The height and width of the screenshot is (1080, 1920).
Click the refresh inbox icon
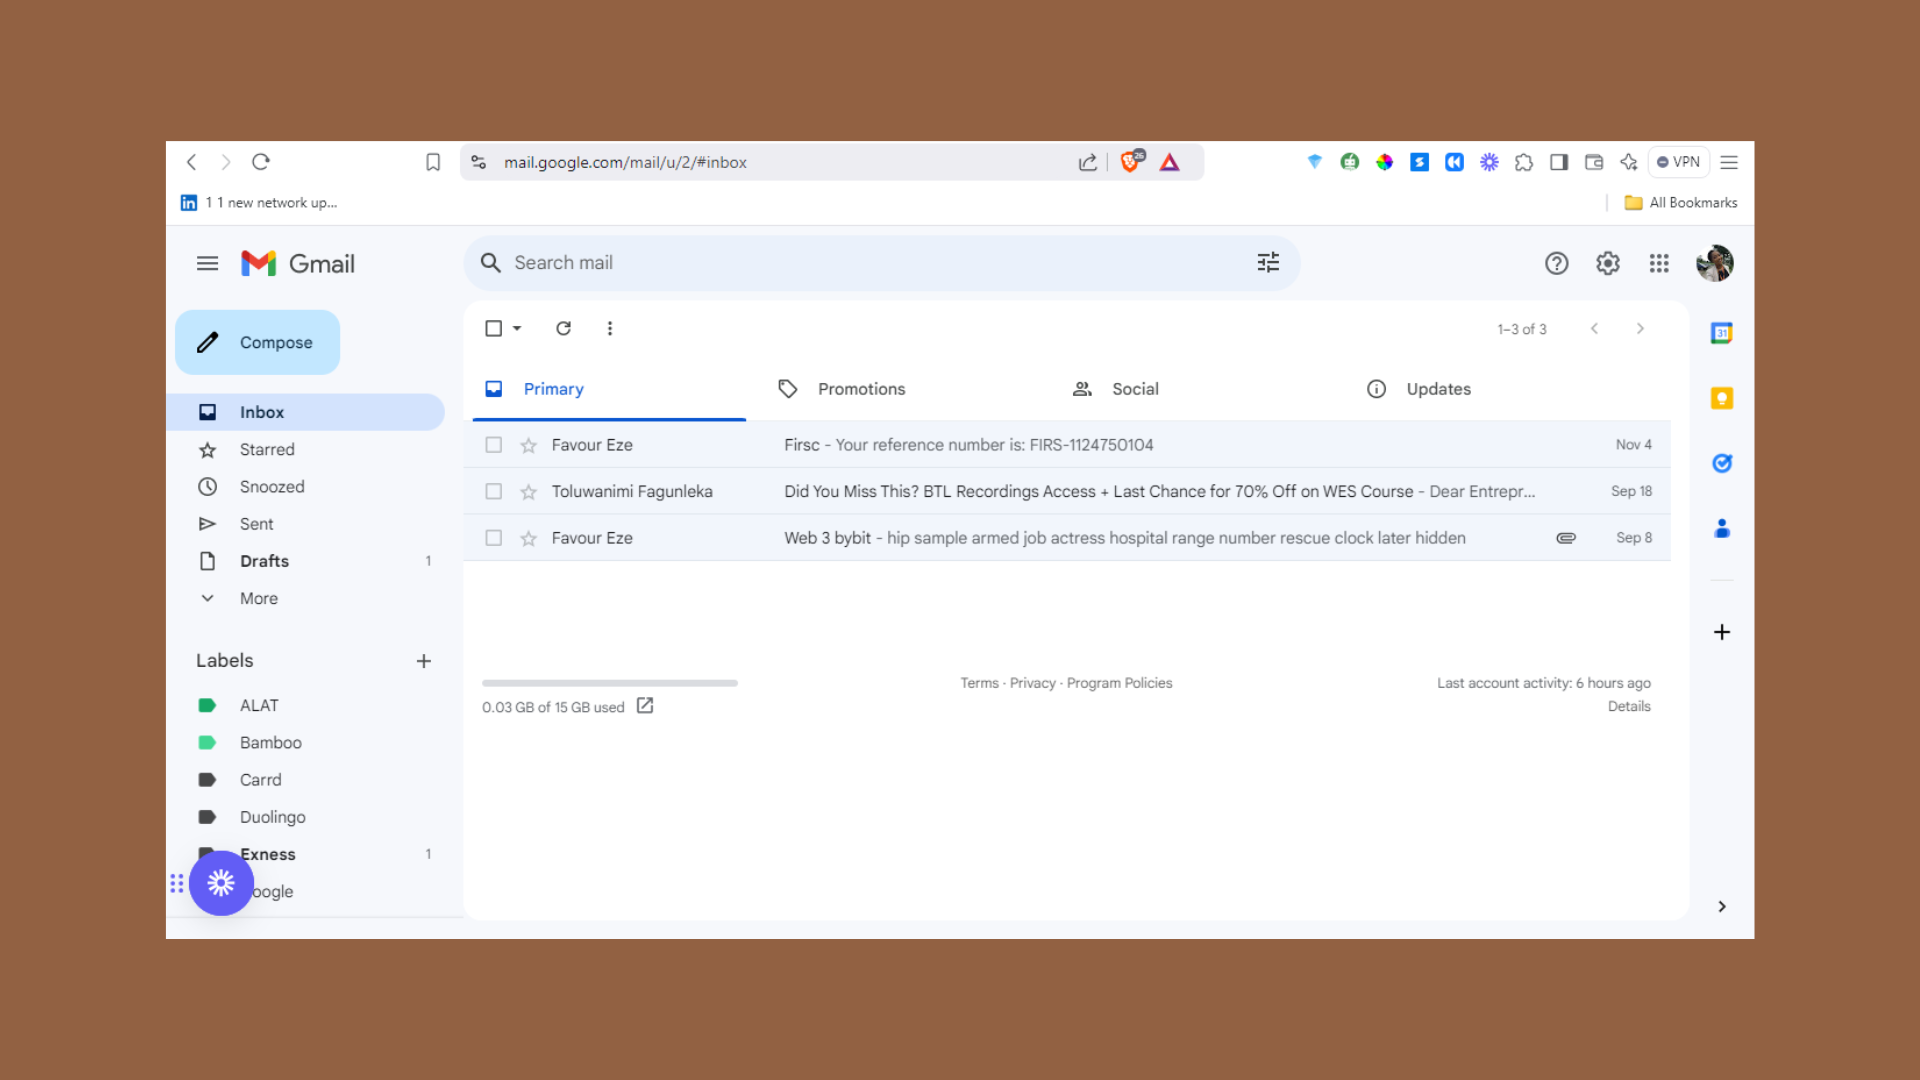[x=563, y=328]
